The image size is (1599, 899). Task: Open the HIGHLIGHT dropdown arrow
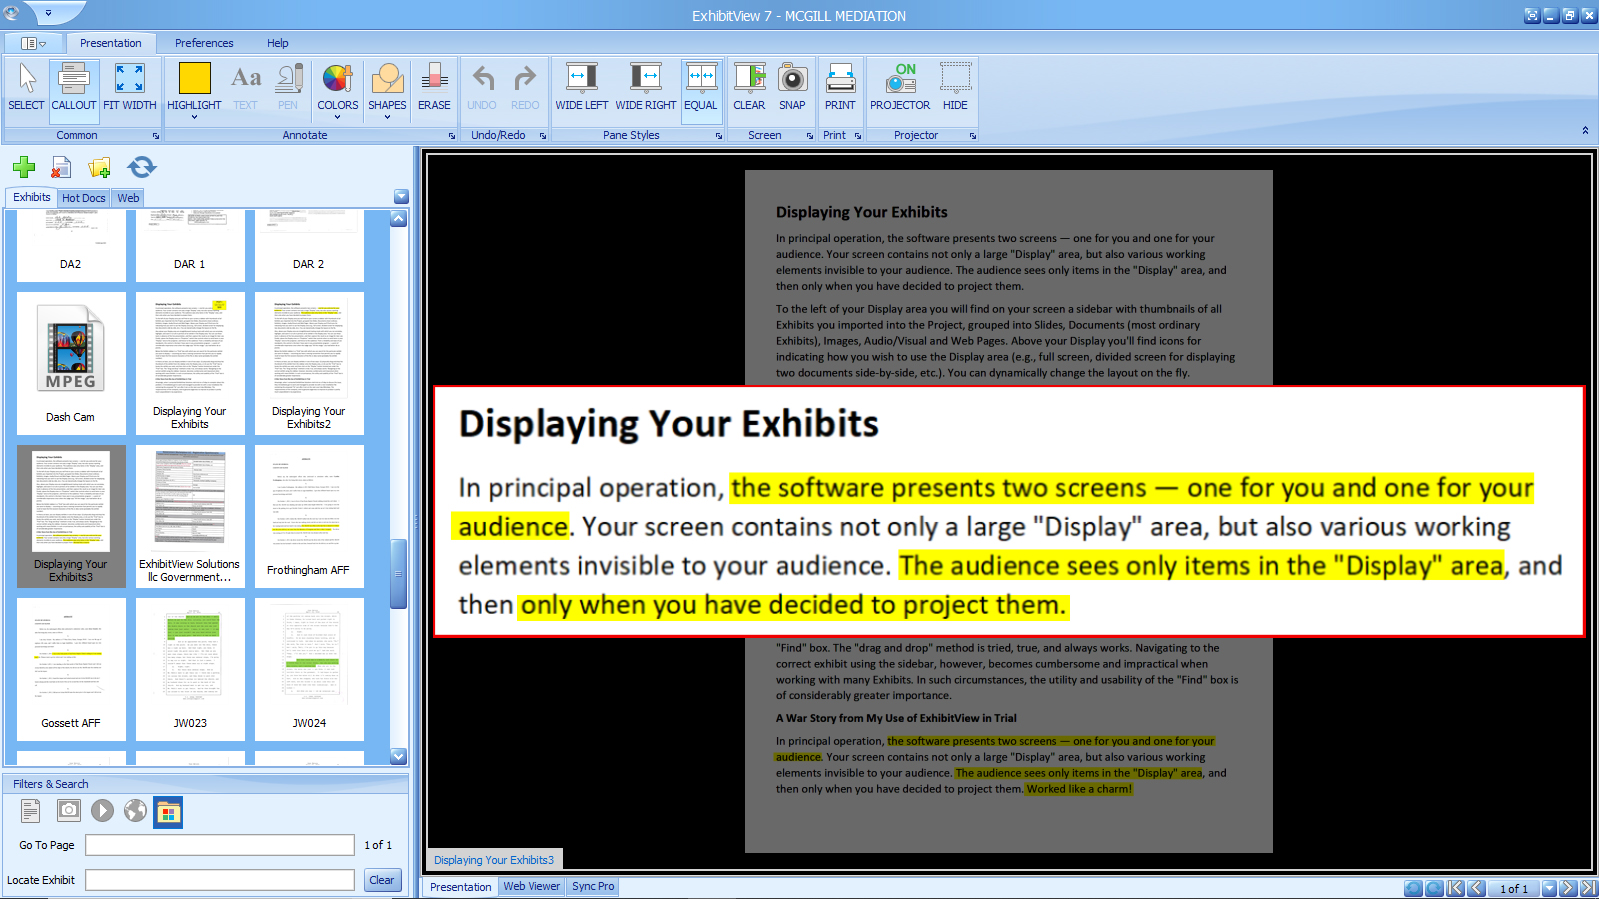tap(194, 117)
